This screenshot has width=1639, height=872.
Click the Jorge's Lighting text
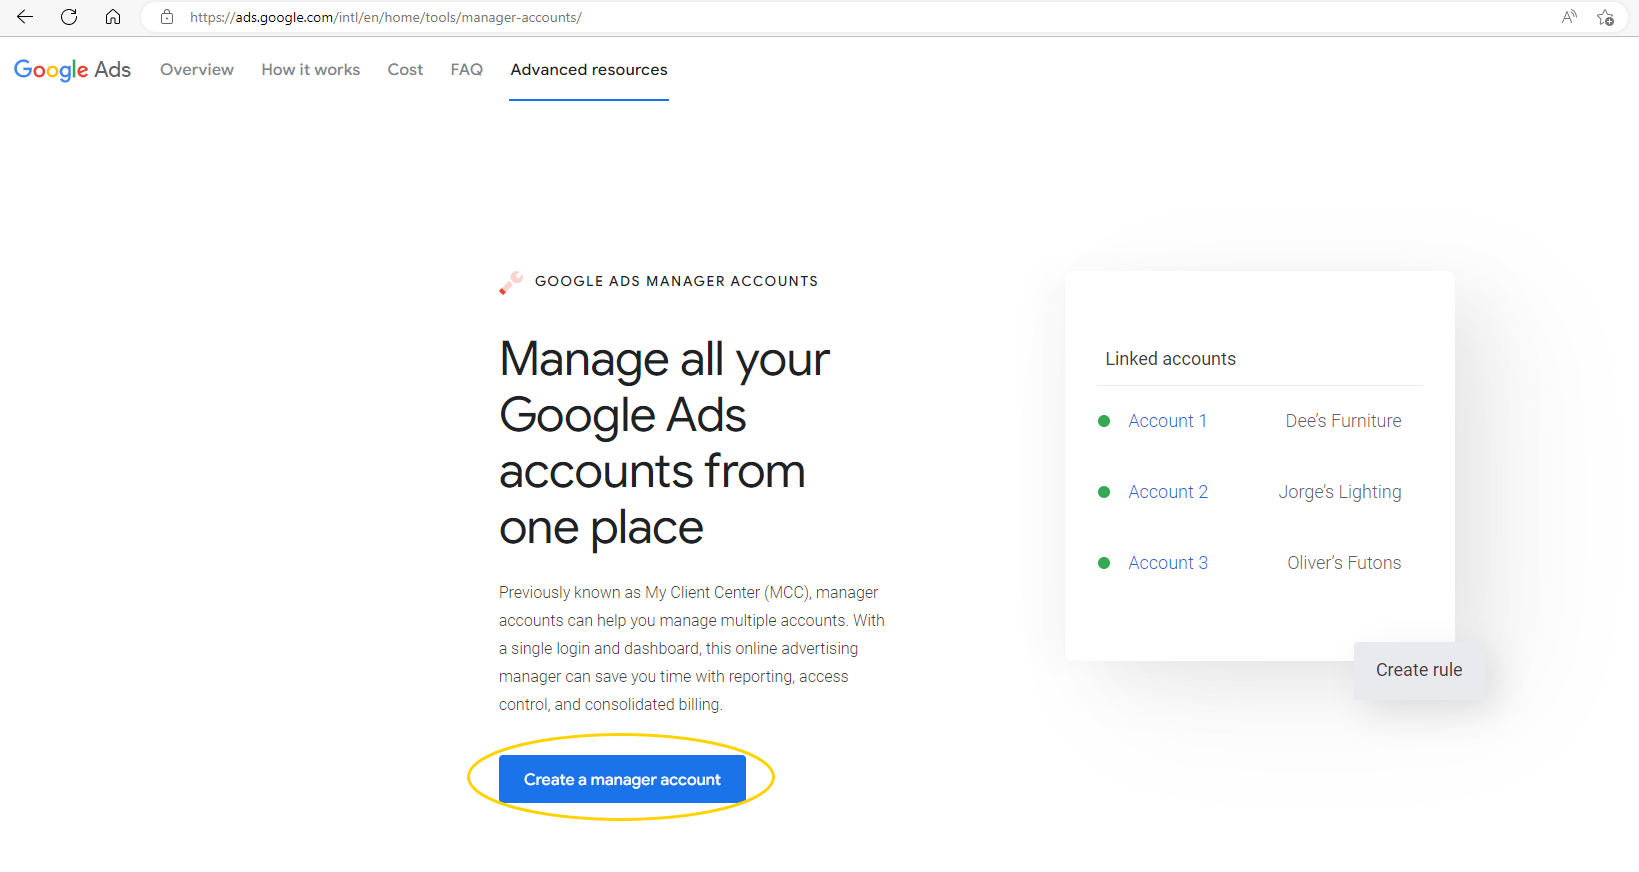[1340, 492]
